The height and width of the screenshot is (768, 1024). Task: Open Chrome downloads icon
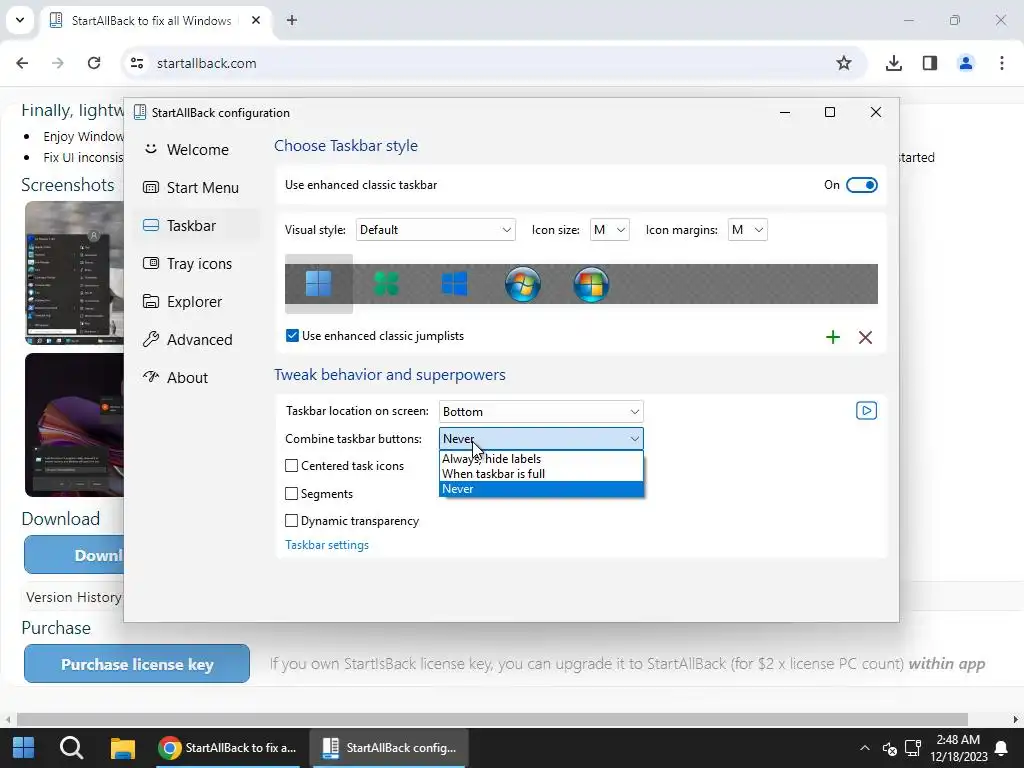click(893, 63)
